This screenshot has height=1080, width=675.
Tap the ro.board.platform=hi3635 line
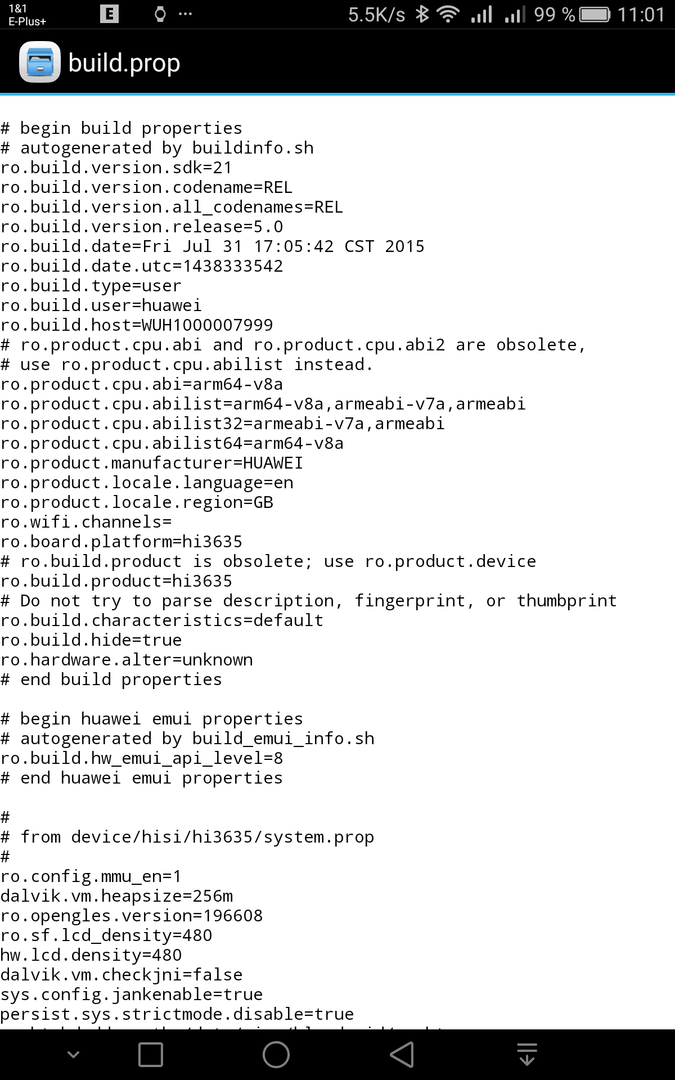coord(121,541)
